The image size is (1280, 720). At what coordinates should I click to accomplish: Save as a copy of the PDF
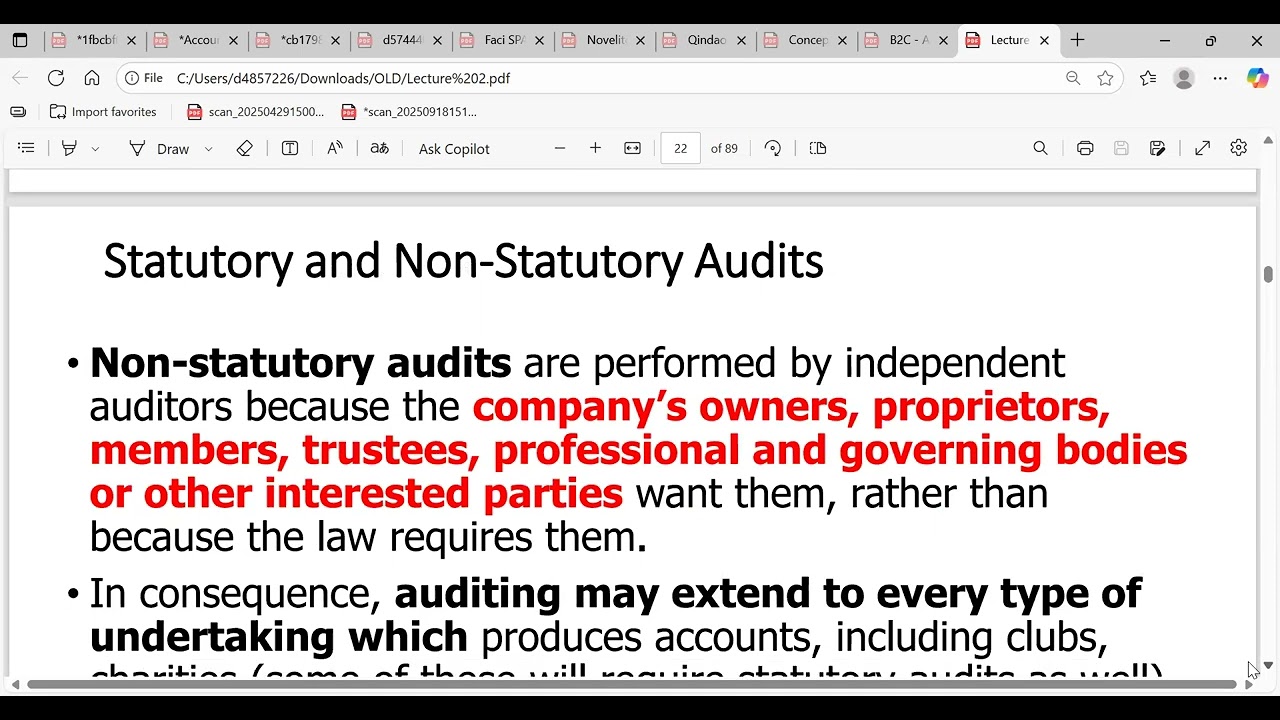(1157, 148)
